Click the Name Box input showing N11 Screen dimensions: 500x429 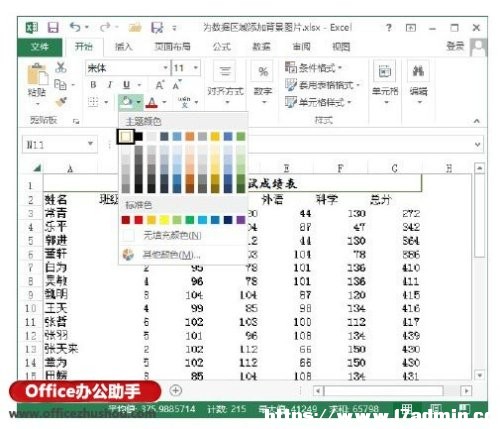point(54,144)
